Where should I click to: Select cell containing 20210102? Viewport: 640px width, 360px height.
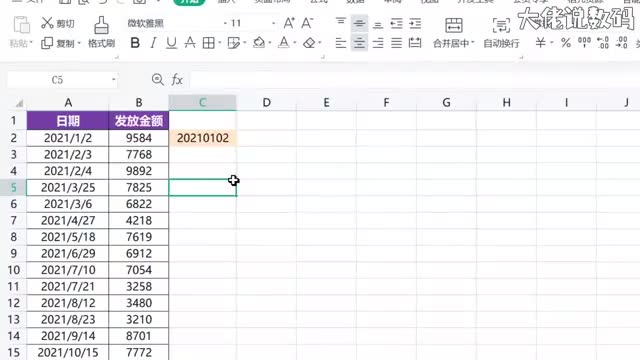click(x=202, y=138)
